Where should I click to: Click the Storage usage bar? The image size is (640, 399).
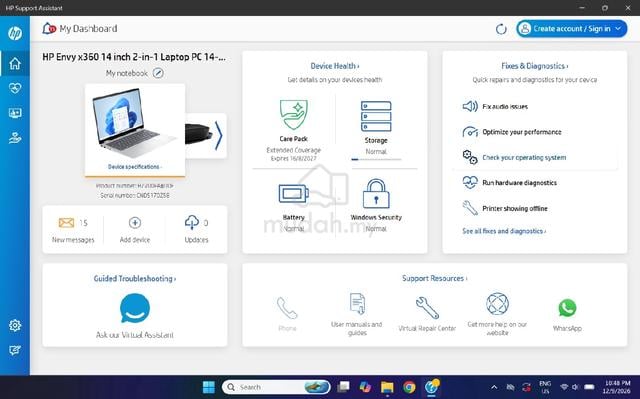pyautogui.click(x=376, y=160)
